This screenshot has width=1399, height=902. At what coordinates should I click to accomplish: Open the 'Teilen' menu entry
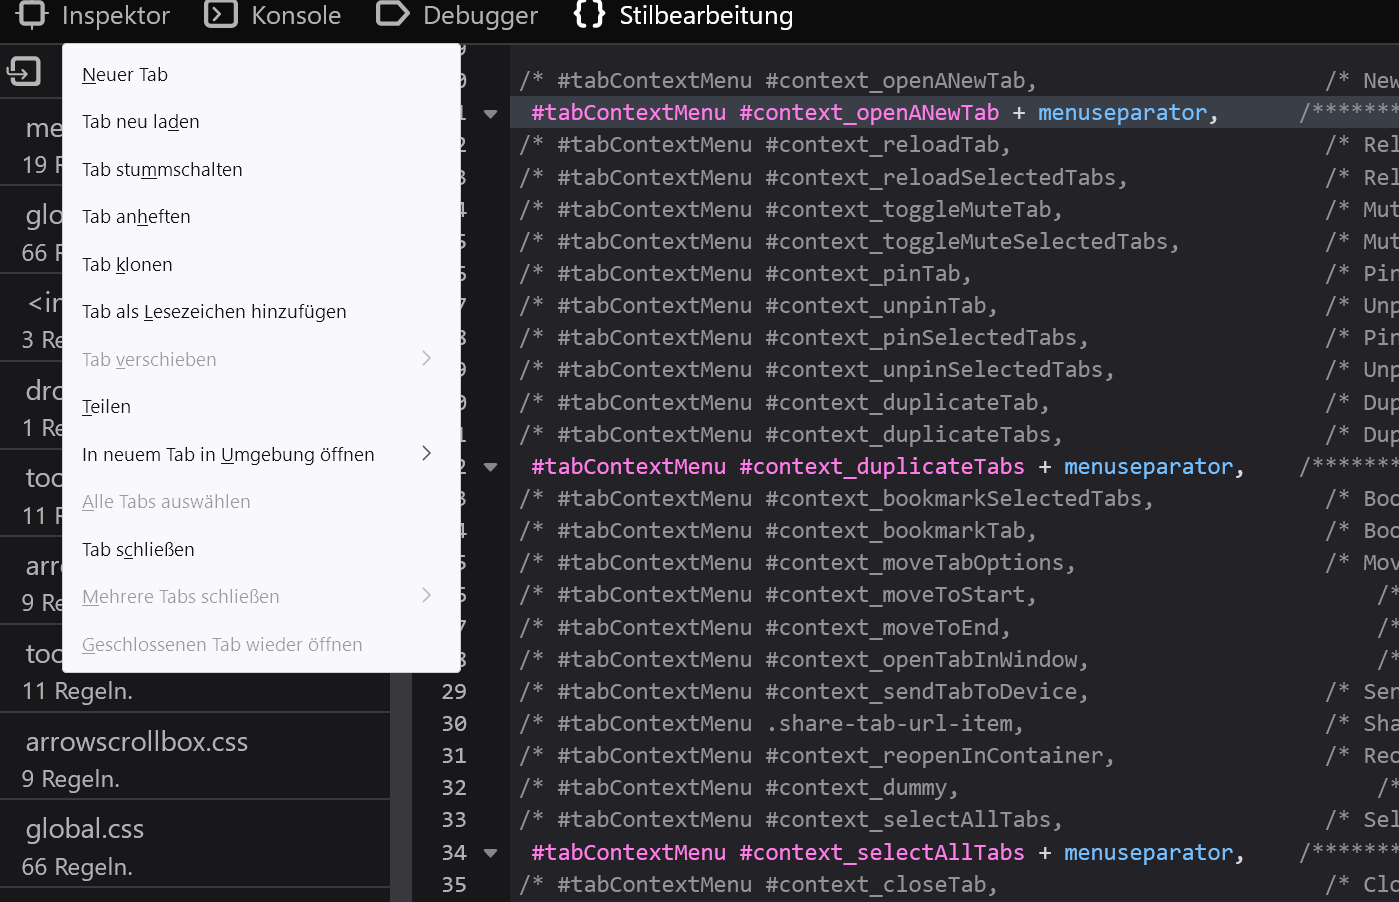[x=106, y=407]
